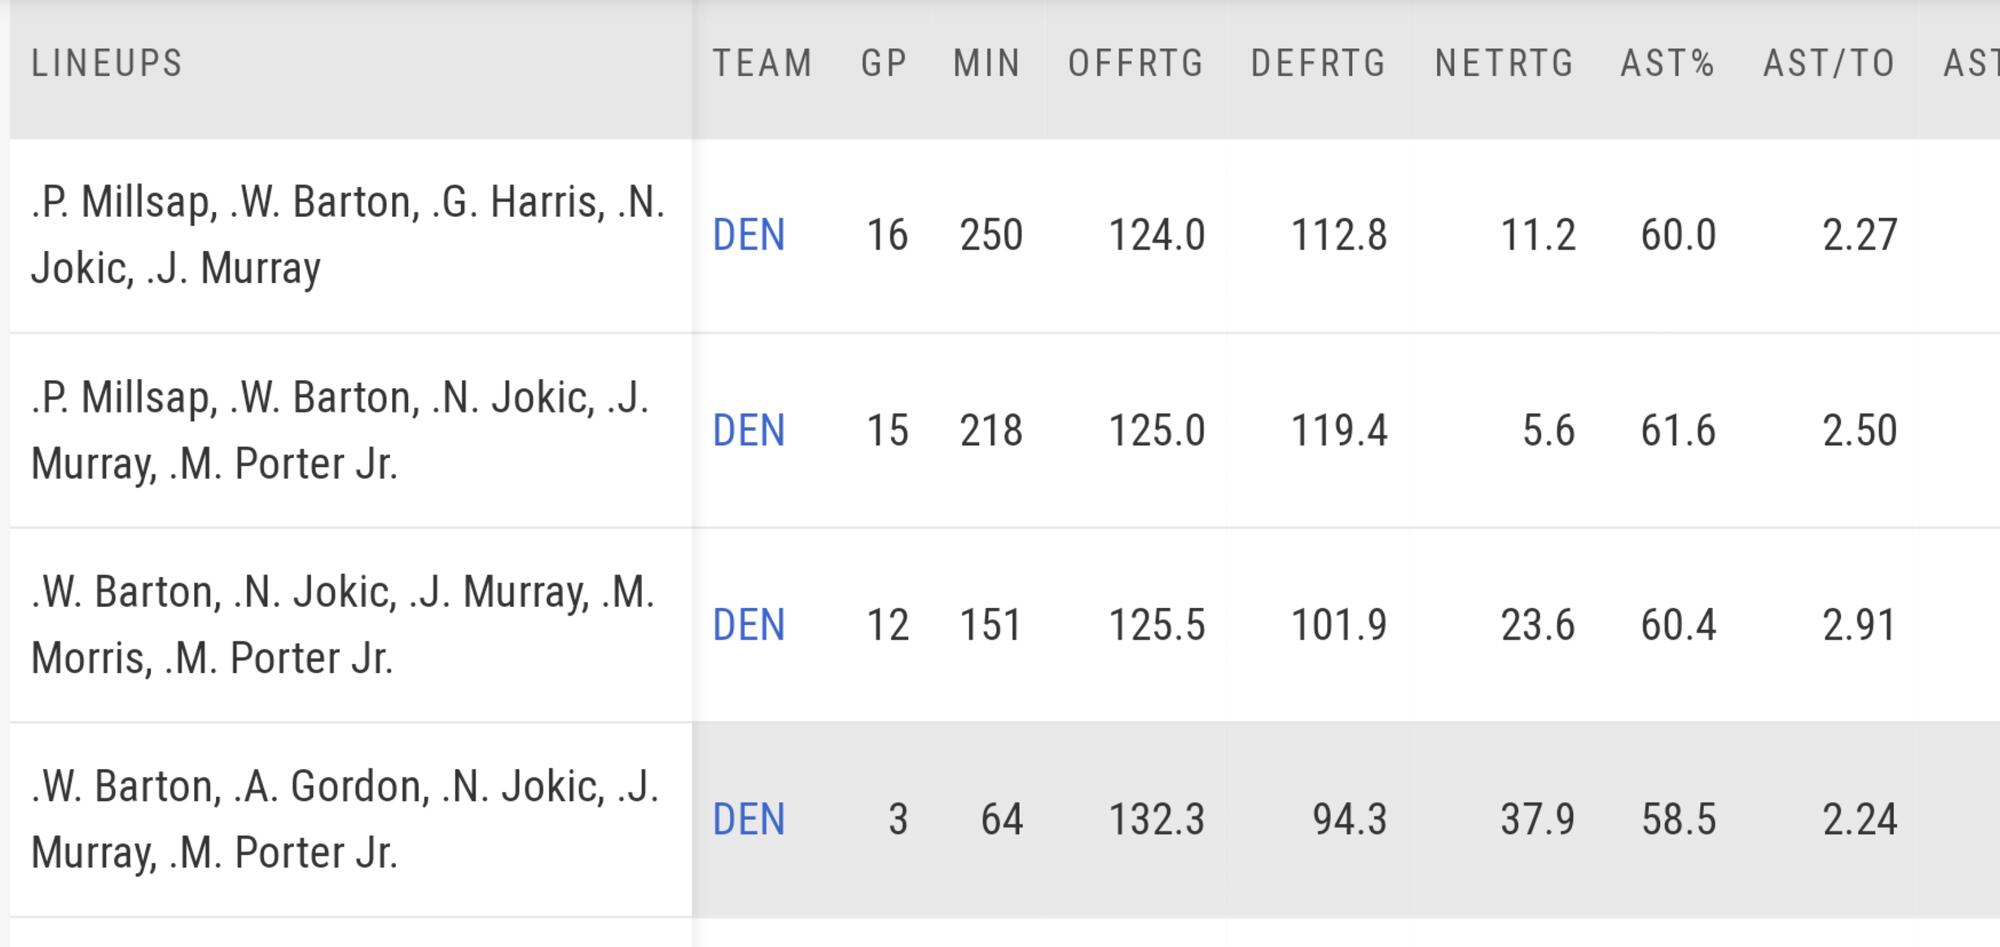Image resolution: width=2000 pixels, height=947 pixels.
Task: Click the 250 minutes cell
Action: tap(991, 236)
